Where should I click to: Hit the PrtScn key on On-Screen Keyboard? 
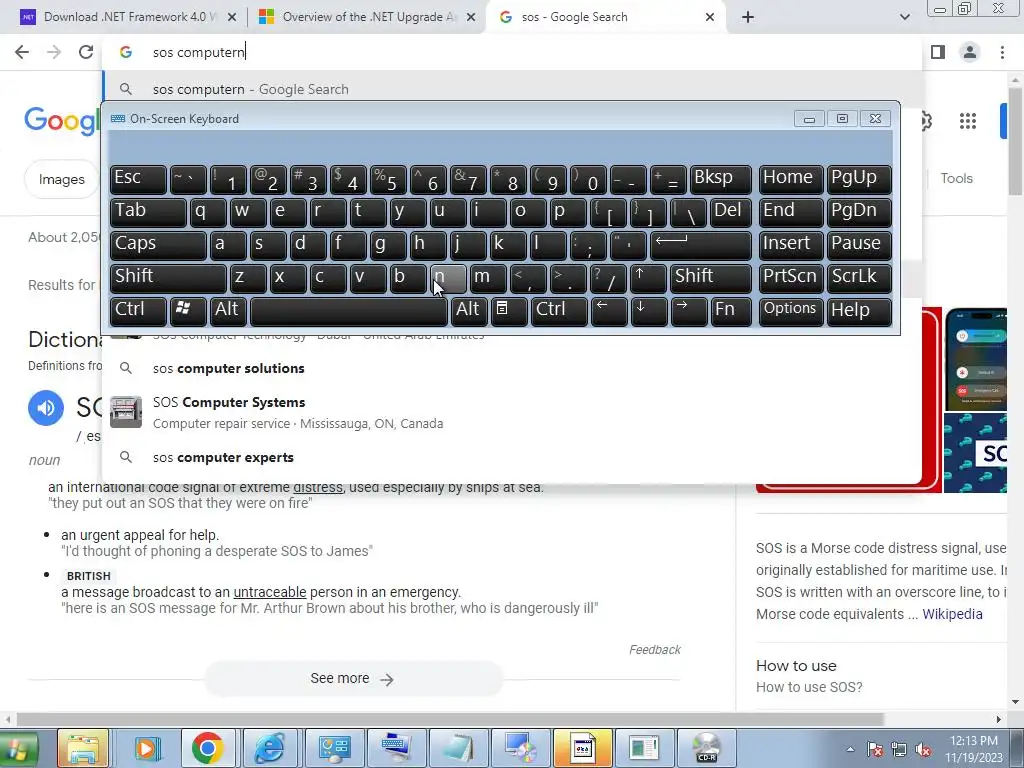tap(791, 278)
